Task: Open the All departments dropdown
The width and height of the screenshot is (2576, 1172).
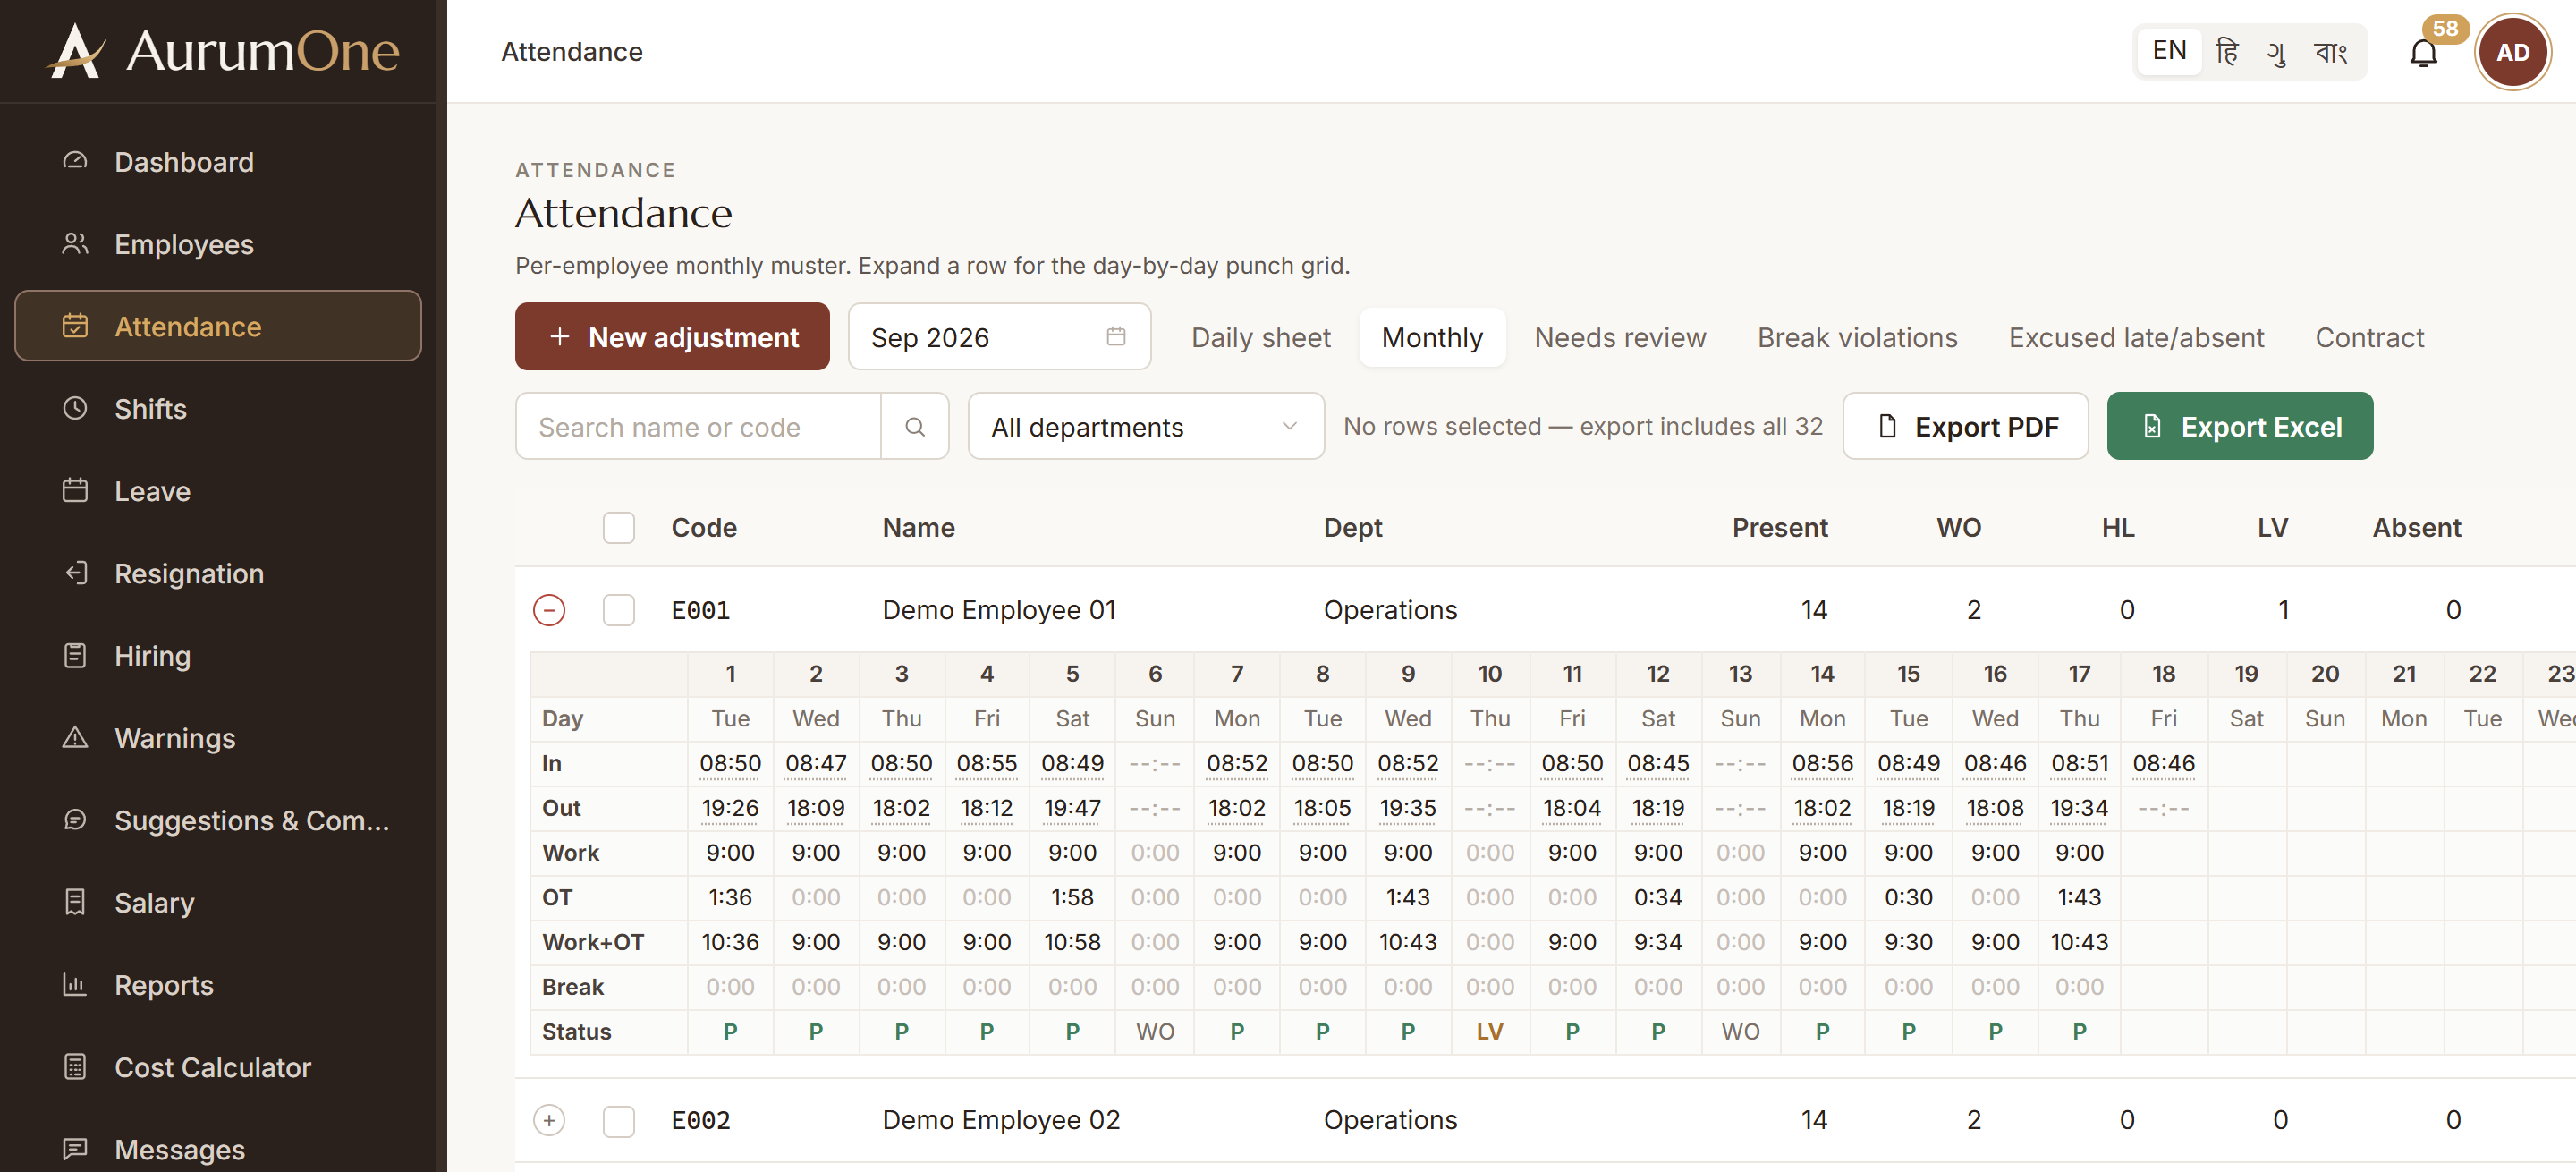Action: click(x=1146, y=427)
